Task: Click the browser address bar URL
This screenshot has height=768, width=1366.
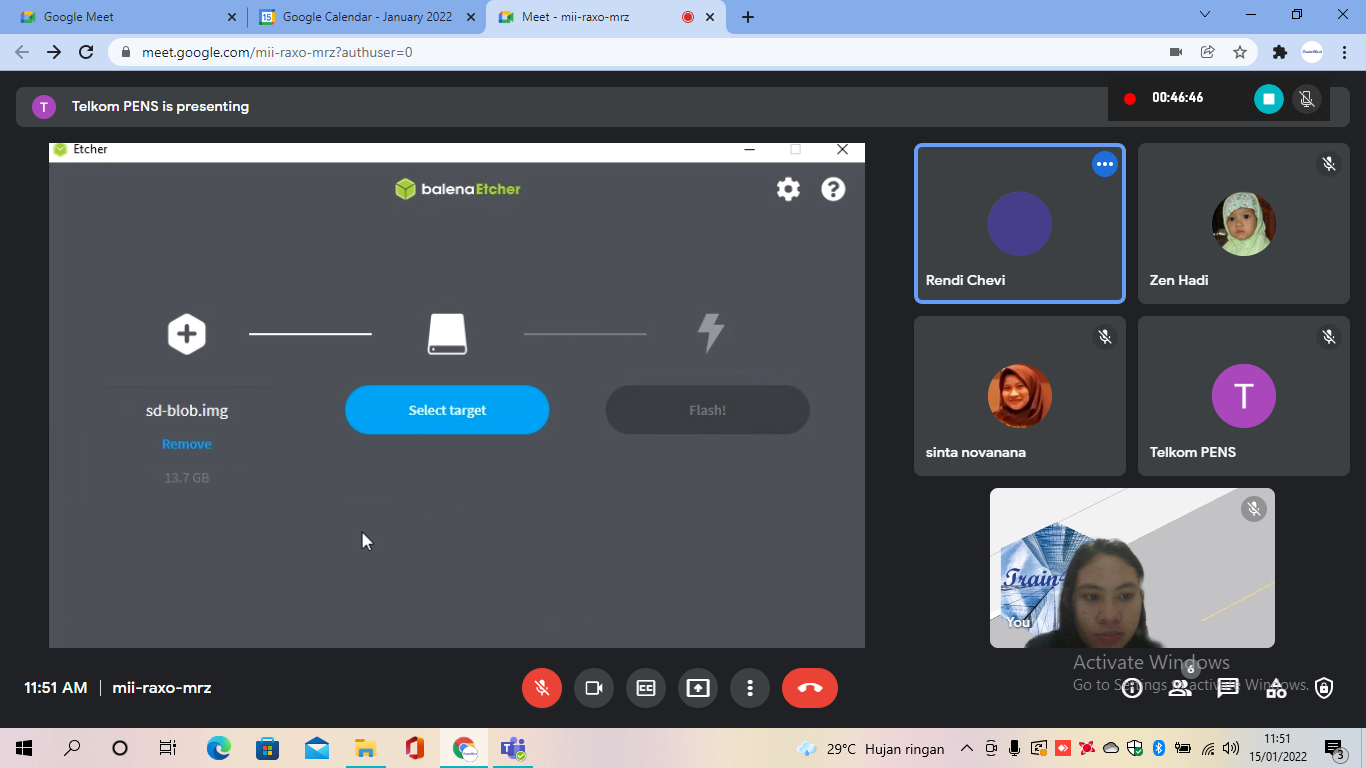Action: (x=277, y=52)
